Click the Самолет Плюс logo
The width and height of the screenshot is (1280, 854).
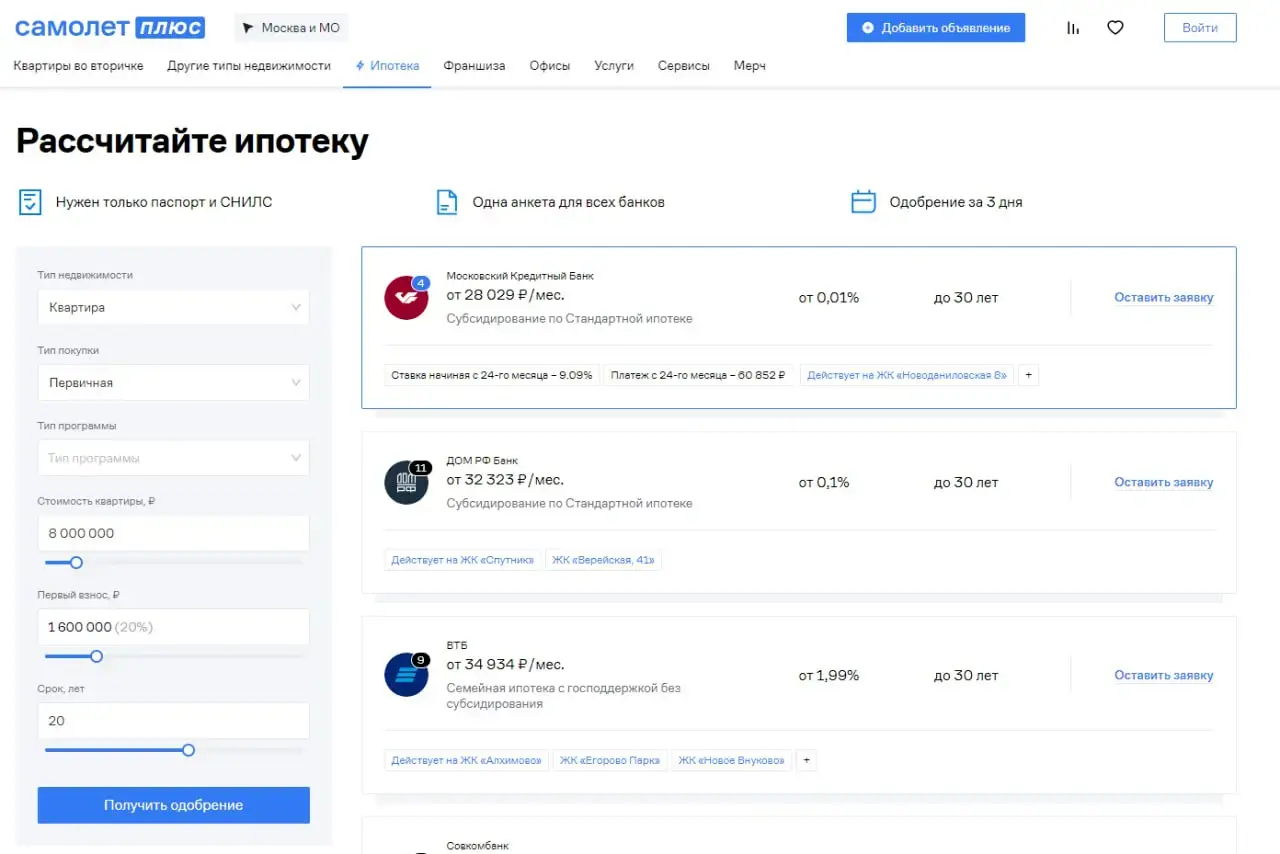[110, 27]
